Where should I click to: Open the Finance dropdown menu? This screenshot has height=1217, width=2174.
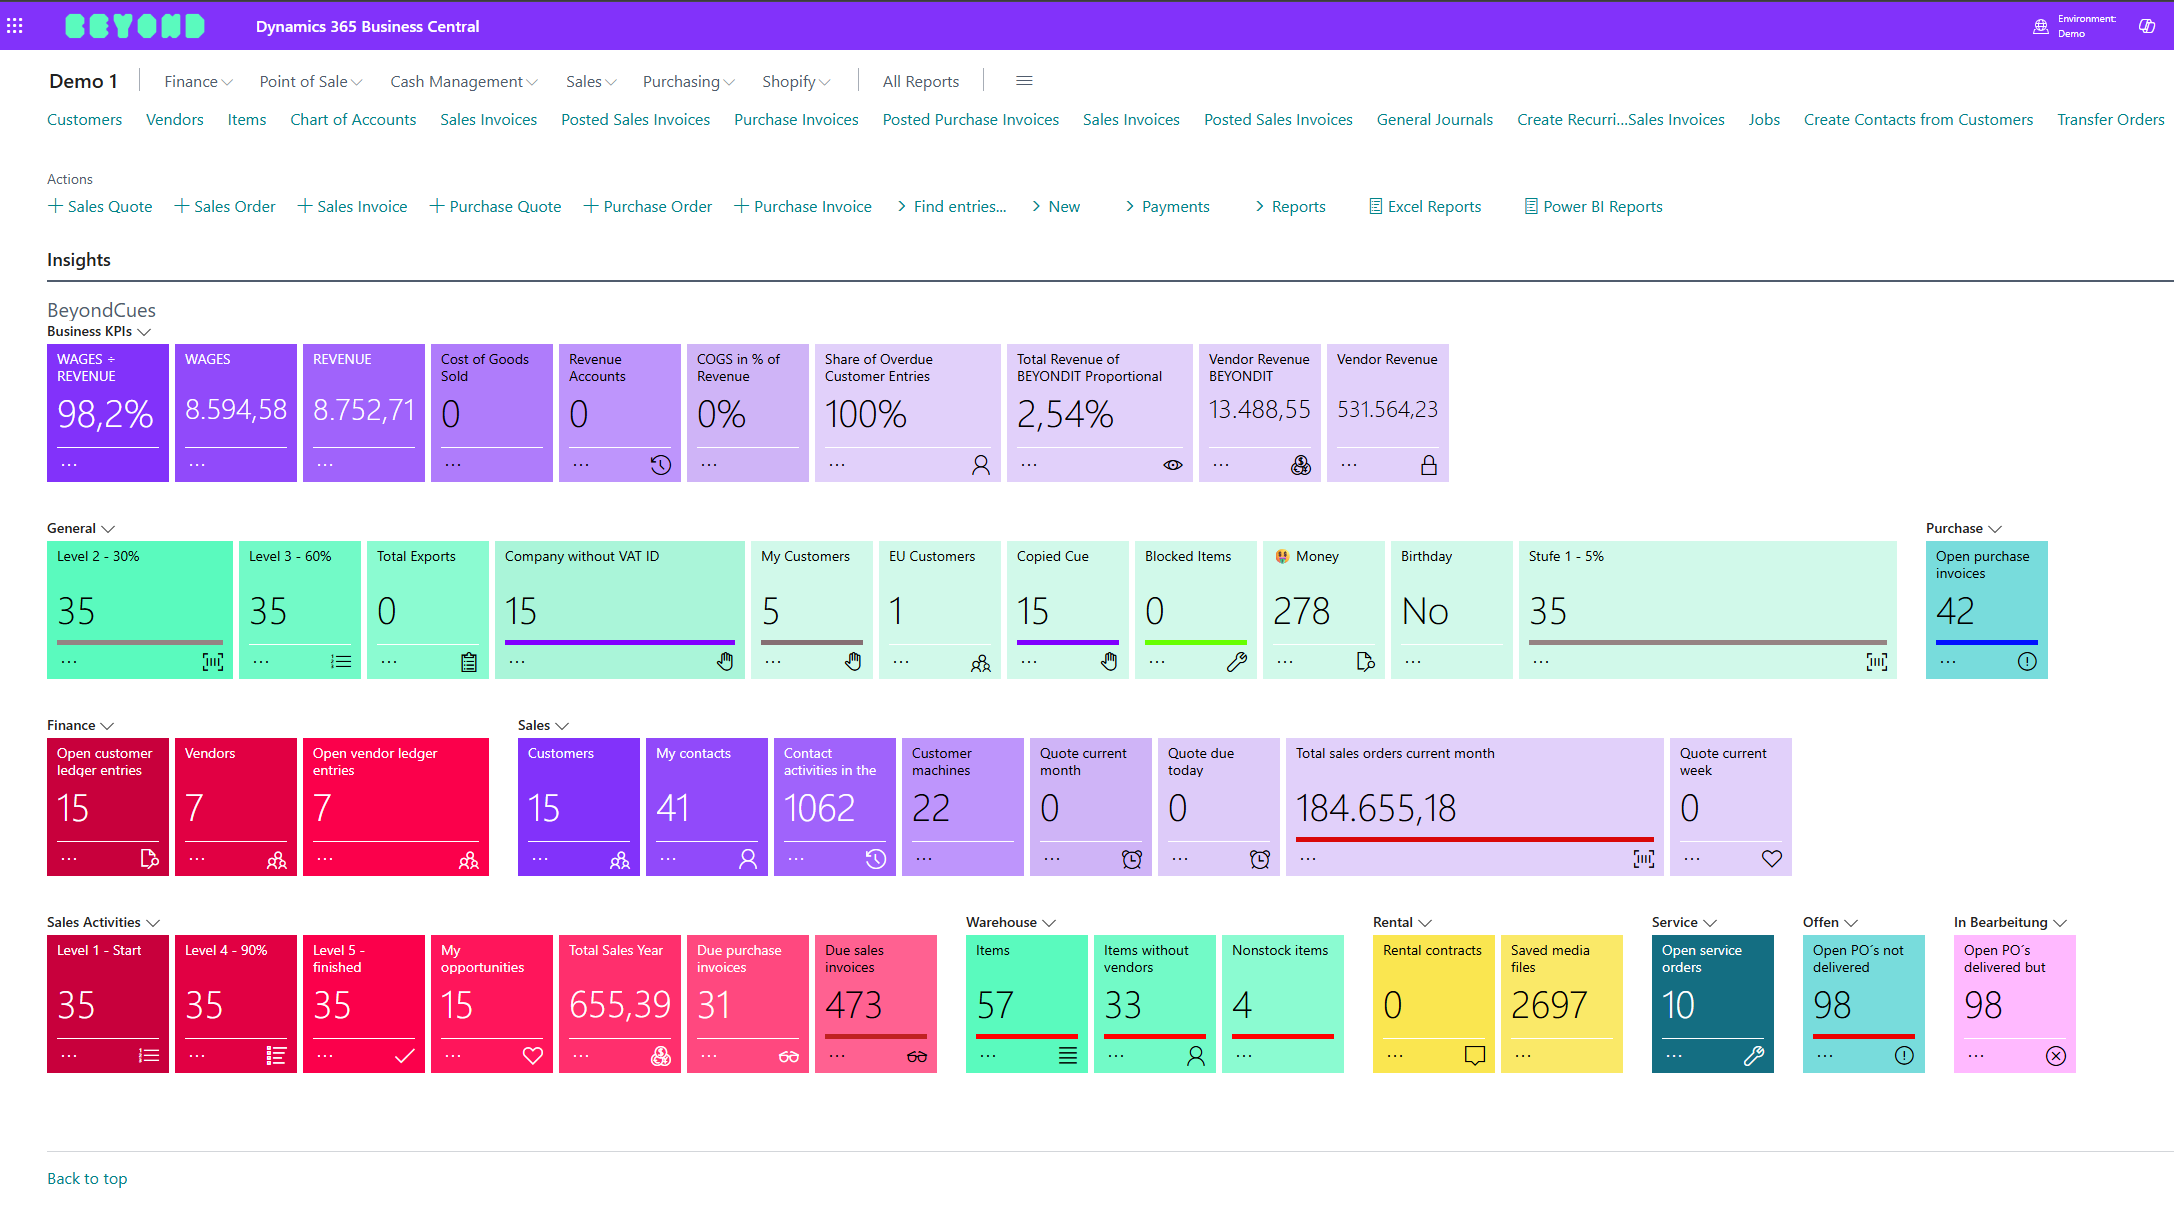tap(198, 81)
